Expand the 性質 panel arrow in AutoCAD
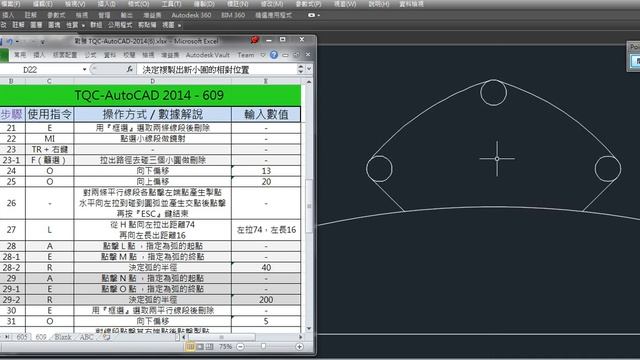This screenshot has width=640, height=360. 83,25
